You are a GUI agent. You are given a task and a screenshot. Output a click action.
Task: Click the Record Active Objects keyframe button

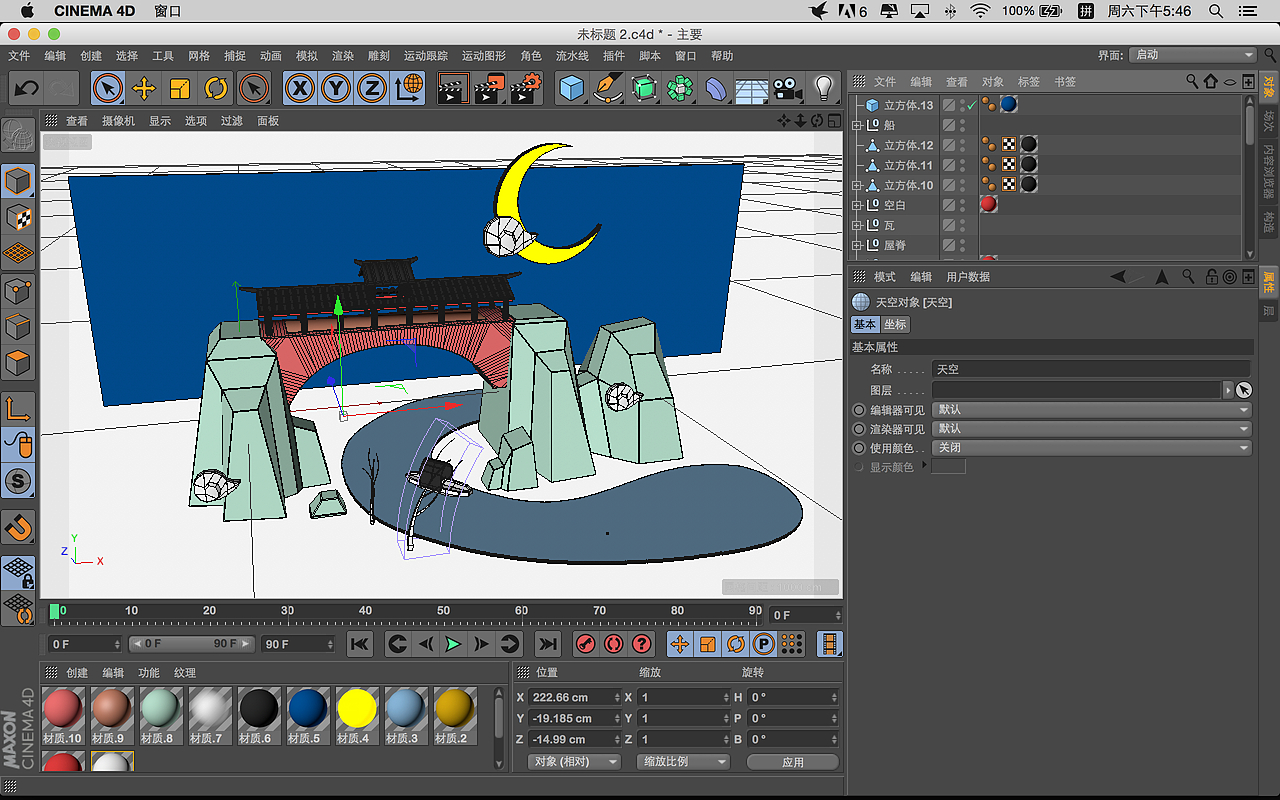pyautogui.click(x=586, y=644)
